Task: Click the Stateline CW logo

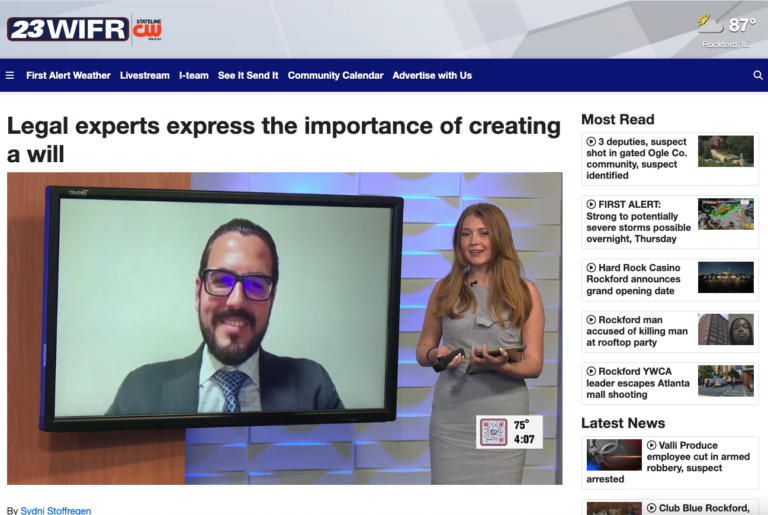Action: (147, 28)
